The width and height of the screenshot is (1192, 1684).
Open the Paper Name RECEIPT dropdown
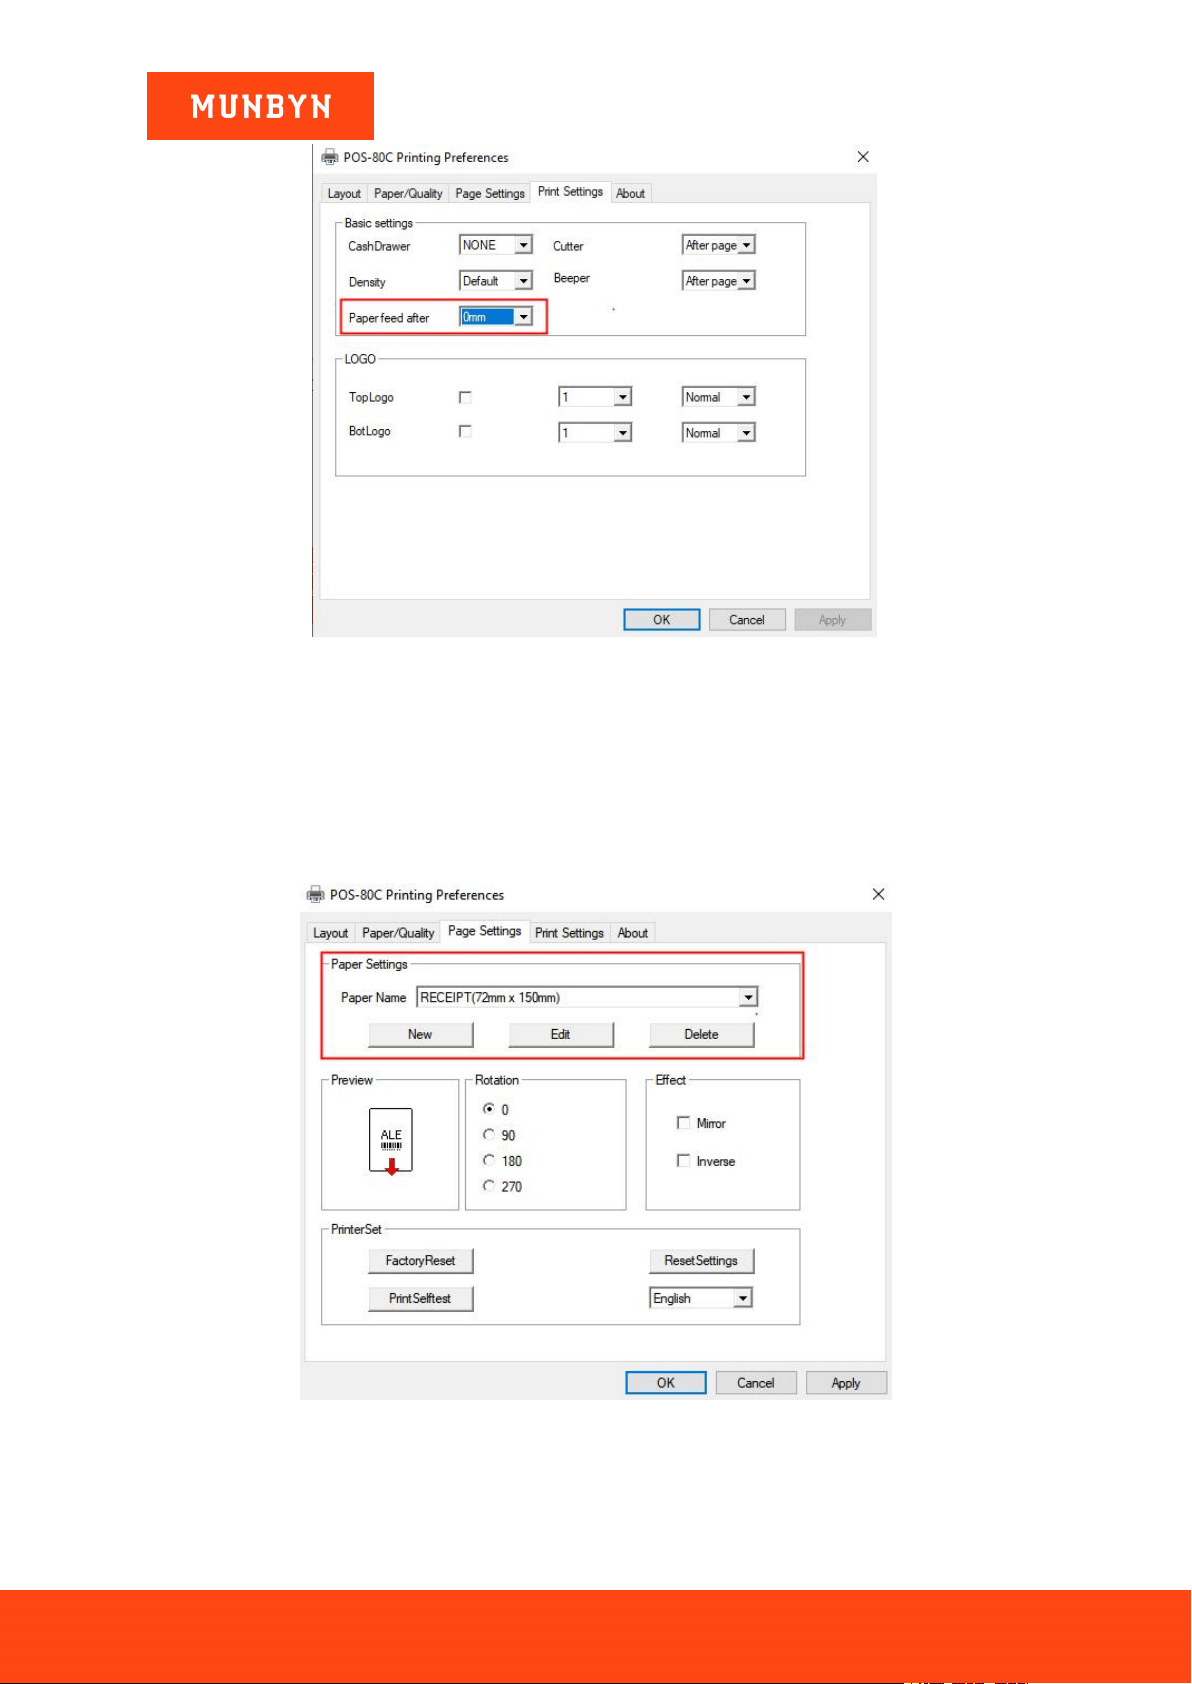coord(587,997)
